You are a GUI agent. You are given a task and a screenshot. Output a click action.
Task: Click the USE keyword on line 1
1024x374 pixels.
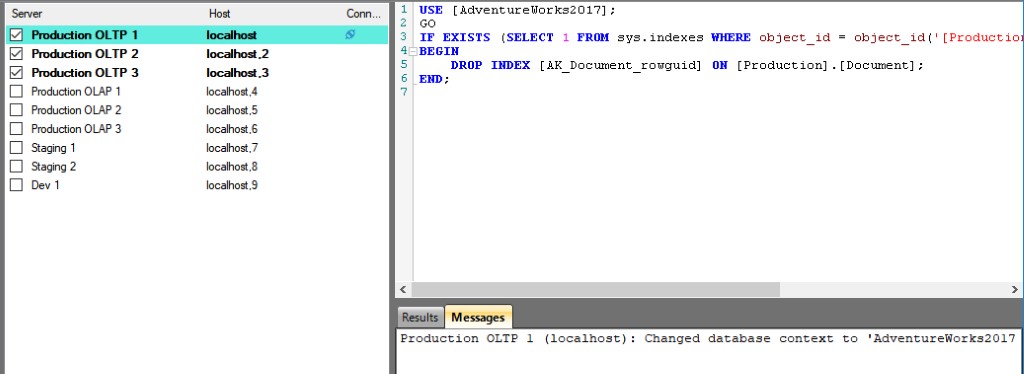coord(431,10)
